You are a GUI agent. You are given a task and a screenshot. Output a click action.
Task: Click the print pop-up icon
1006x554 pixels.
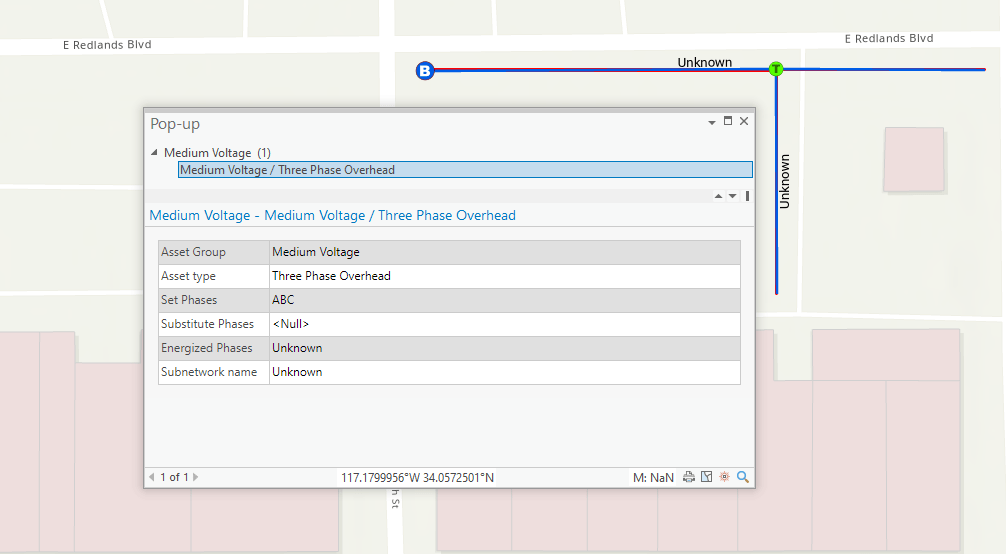[x=688, y=477]
